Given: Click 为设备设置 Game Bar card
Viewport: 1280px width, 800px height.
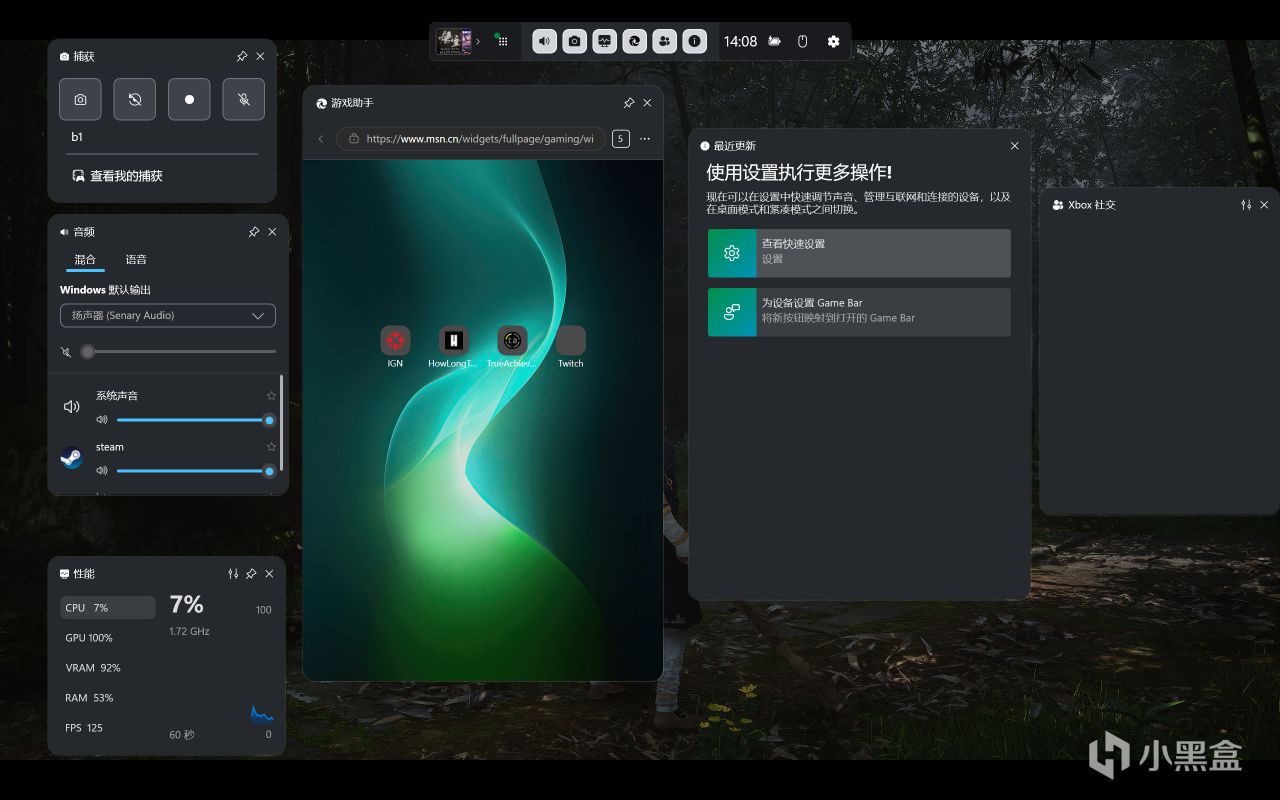Looking at the screenshot, I should click(x=859, y=312).
